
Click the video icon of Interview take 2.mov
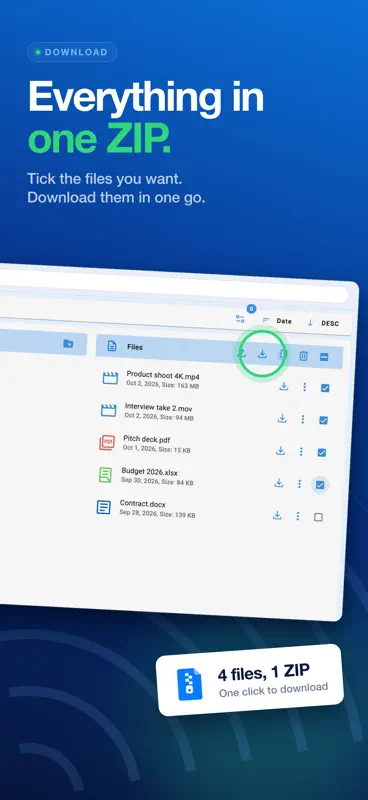[108, 410]
